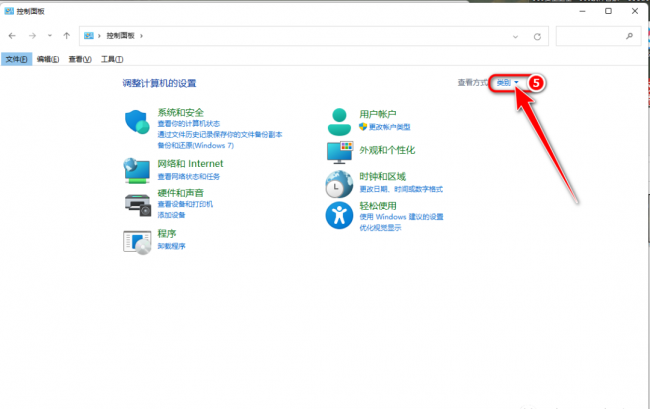650x409 pixels.
Task: Click 查看你的计算机状态 link
Action: coord(189,123)
